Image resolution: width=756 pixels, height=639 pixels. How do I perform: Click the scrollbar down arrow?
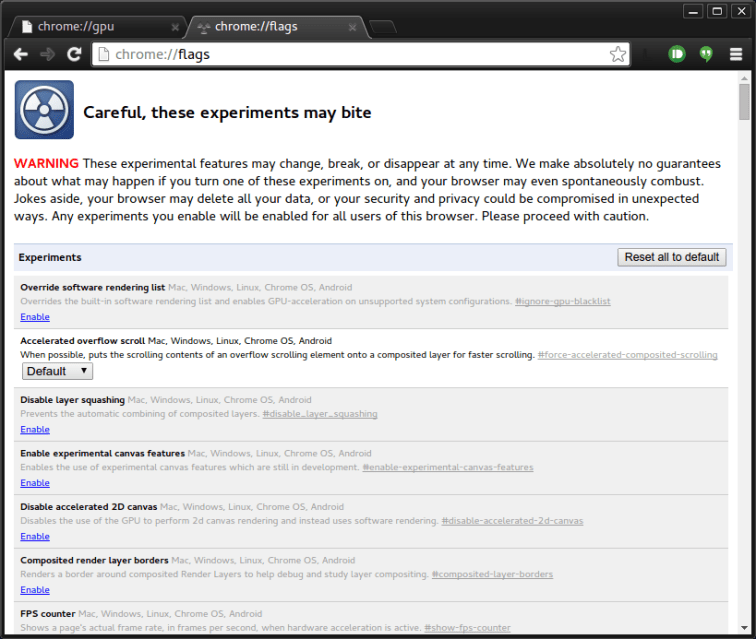click(744, 627)
